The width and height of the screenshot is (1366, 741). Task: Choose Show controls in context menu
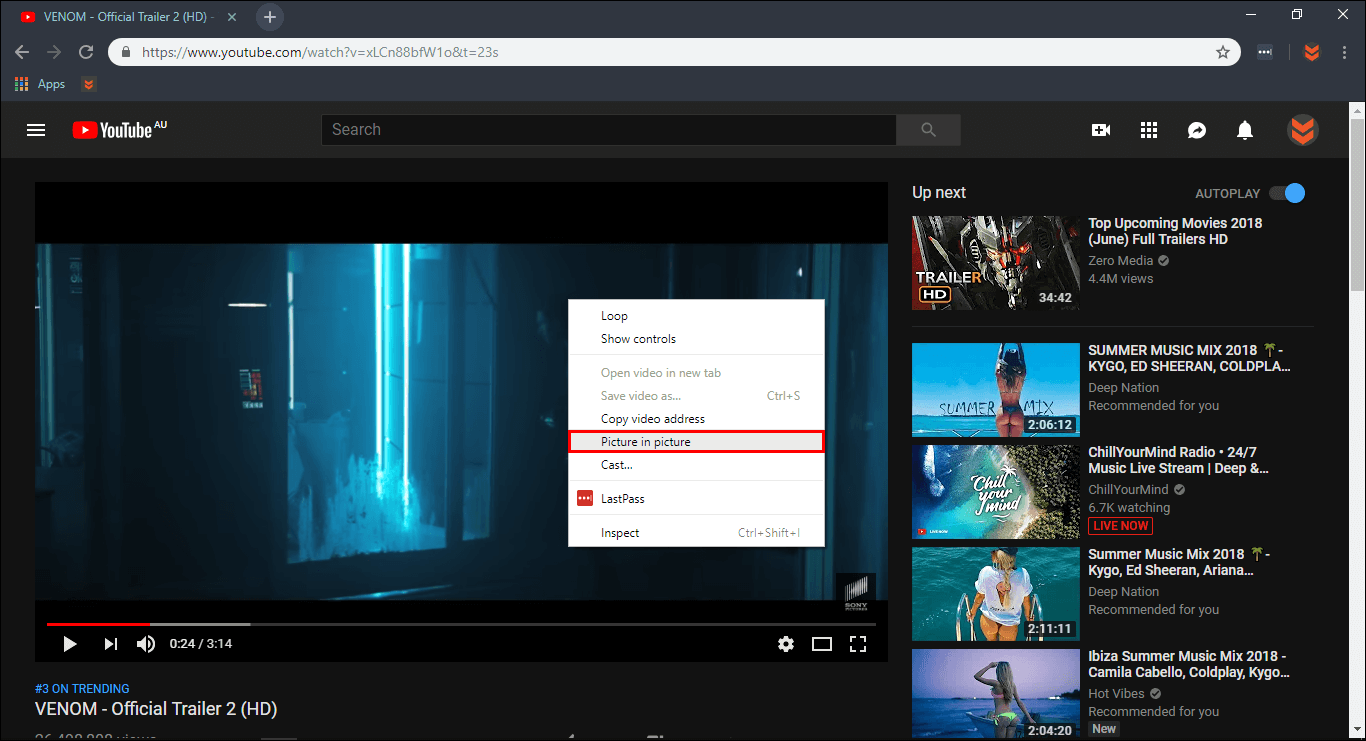click(696, 339)
